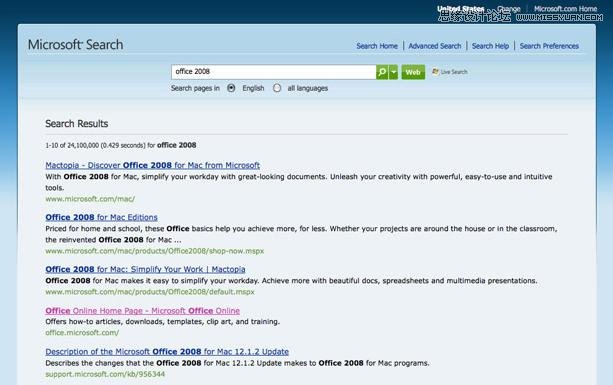Click the Change country link

[509, 9]
